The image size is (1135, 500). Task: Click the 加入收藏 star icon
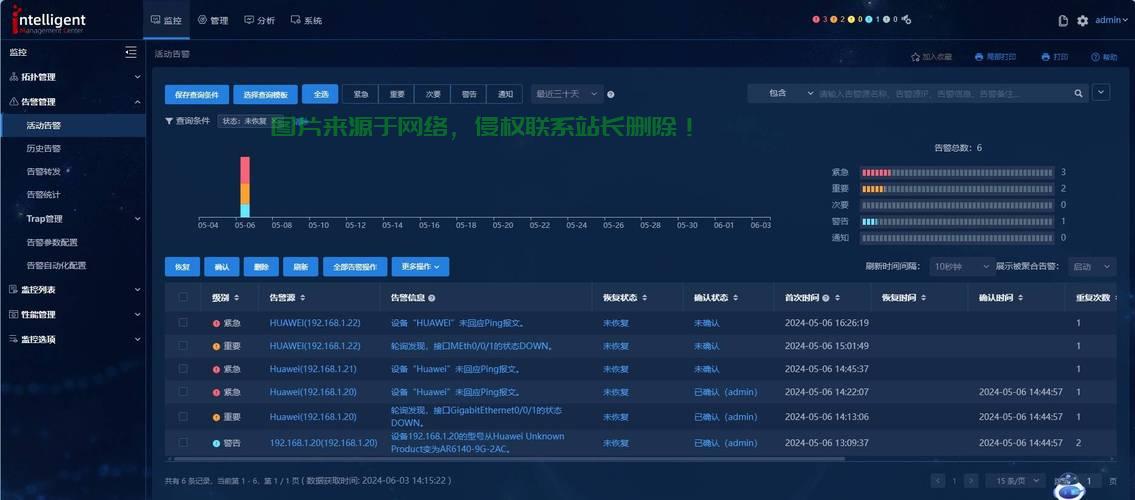pyautogui.click(x=914, y=56)
